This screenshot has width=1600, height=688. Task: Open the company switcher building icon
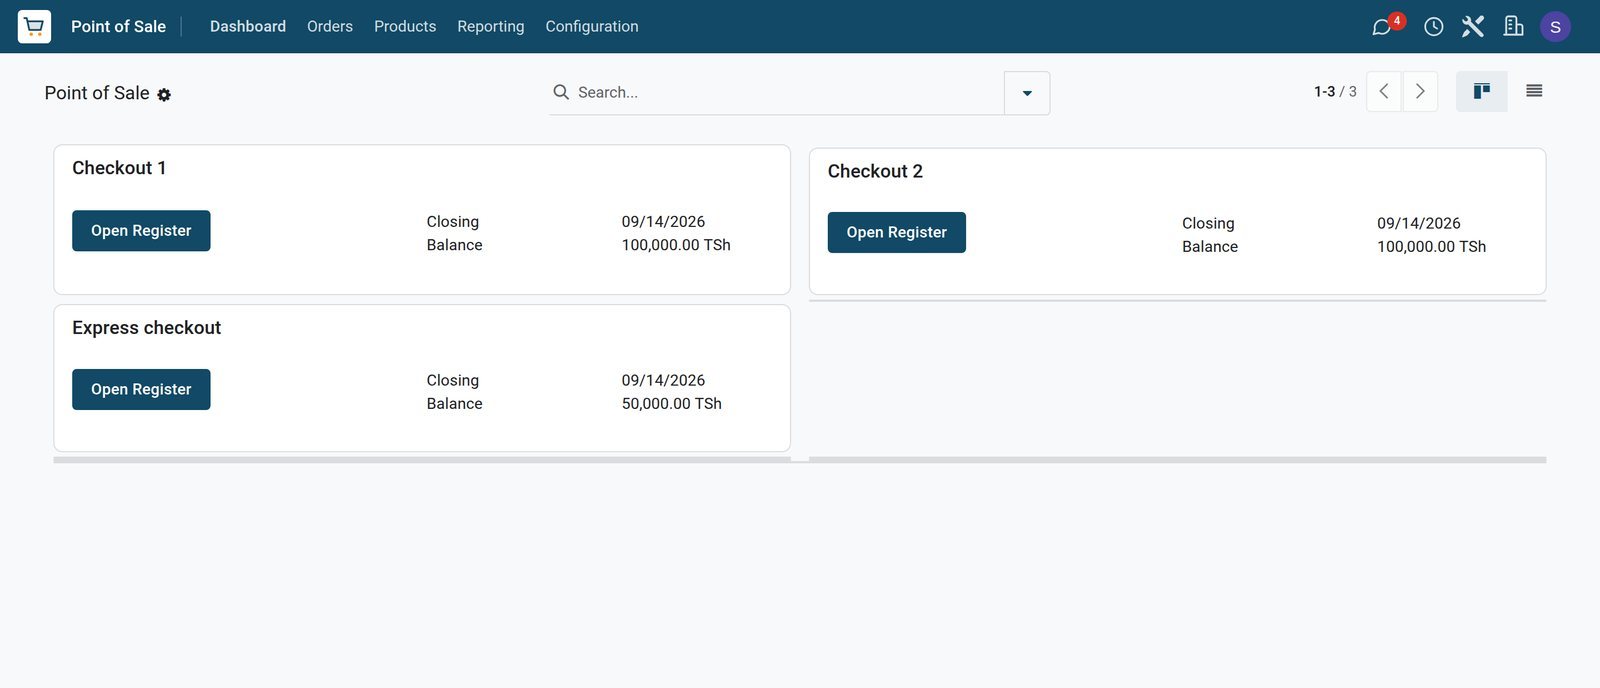pyautogui.click(x=1513, y=26)
